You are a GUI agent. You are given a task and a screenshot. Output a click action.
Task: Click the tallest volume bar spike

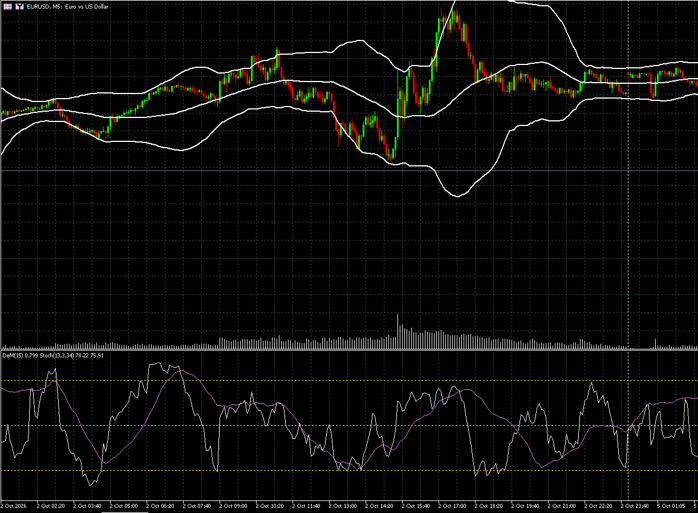(x=398, y=332)
